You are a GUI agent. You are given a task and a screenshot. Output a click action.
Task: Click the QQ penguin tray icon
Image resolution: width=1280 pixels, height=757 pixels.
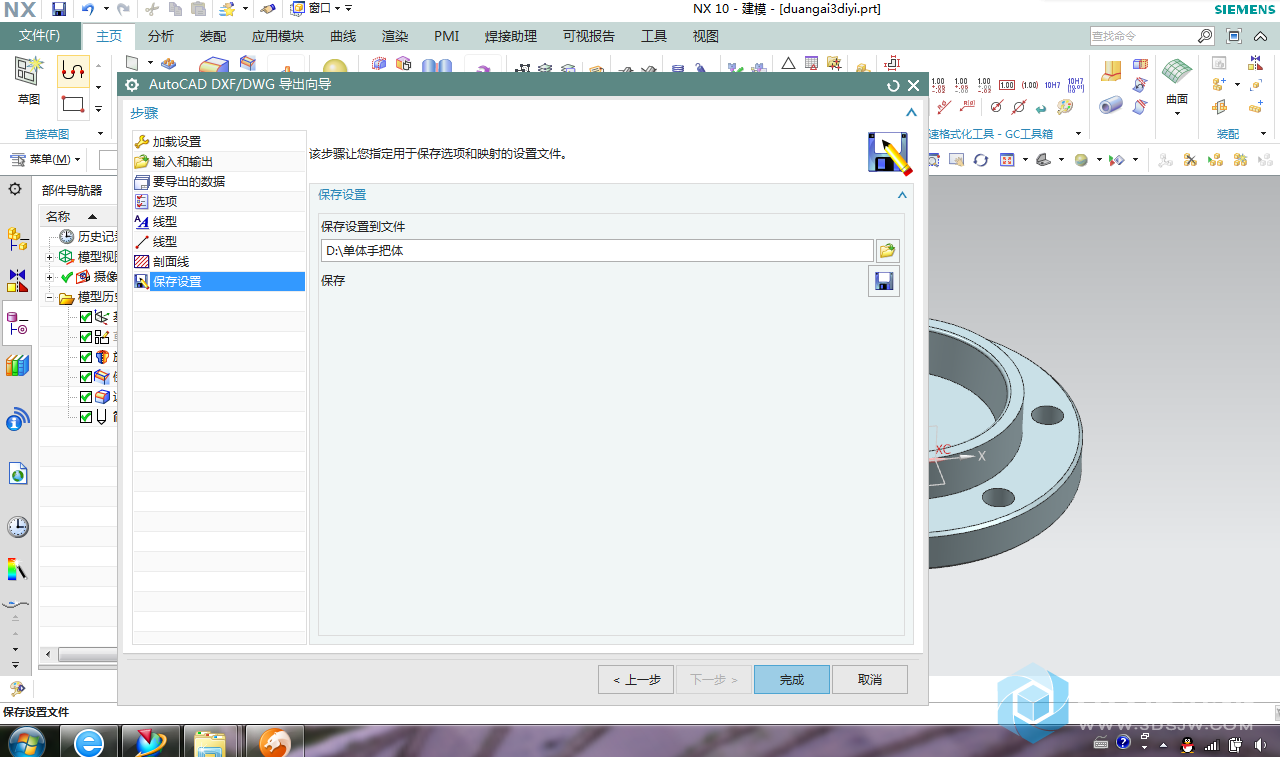1187,744
